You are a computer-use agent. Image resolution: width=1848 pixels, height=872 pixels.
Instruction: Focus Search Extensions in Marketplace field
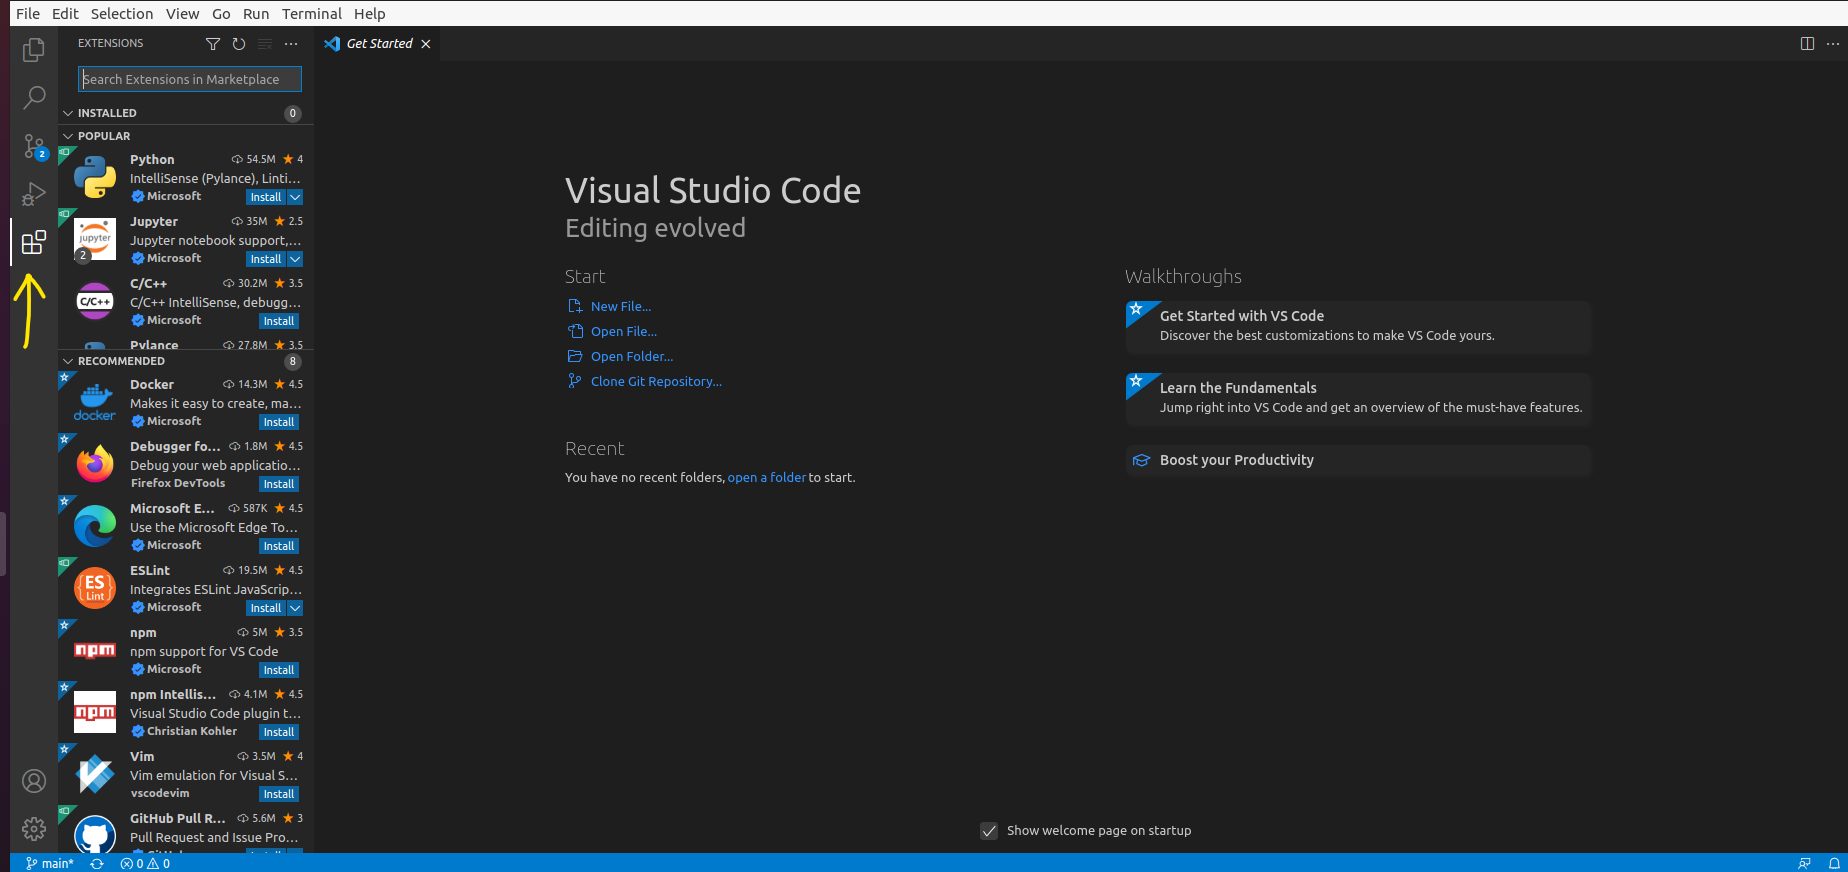(x=190, y=79)
